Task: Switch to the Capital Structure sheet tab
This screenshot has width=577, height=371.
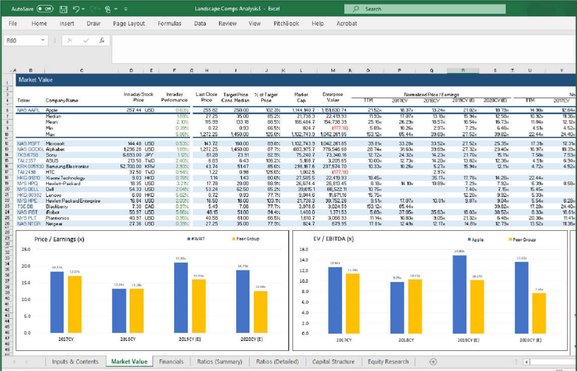Action: coord(333,361)
